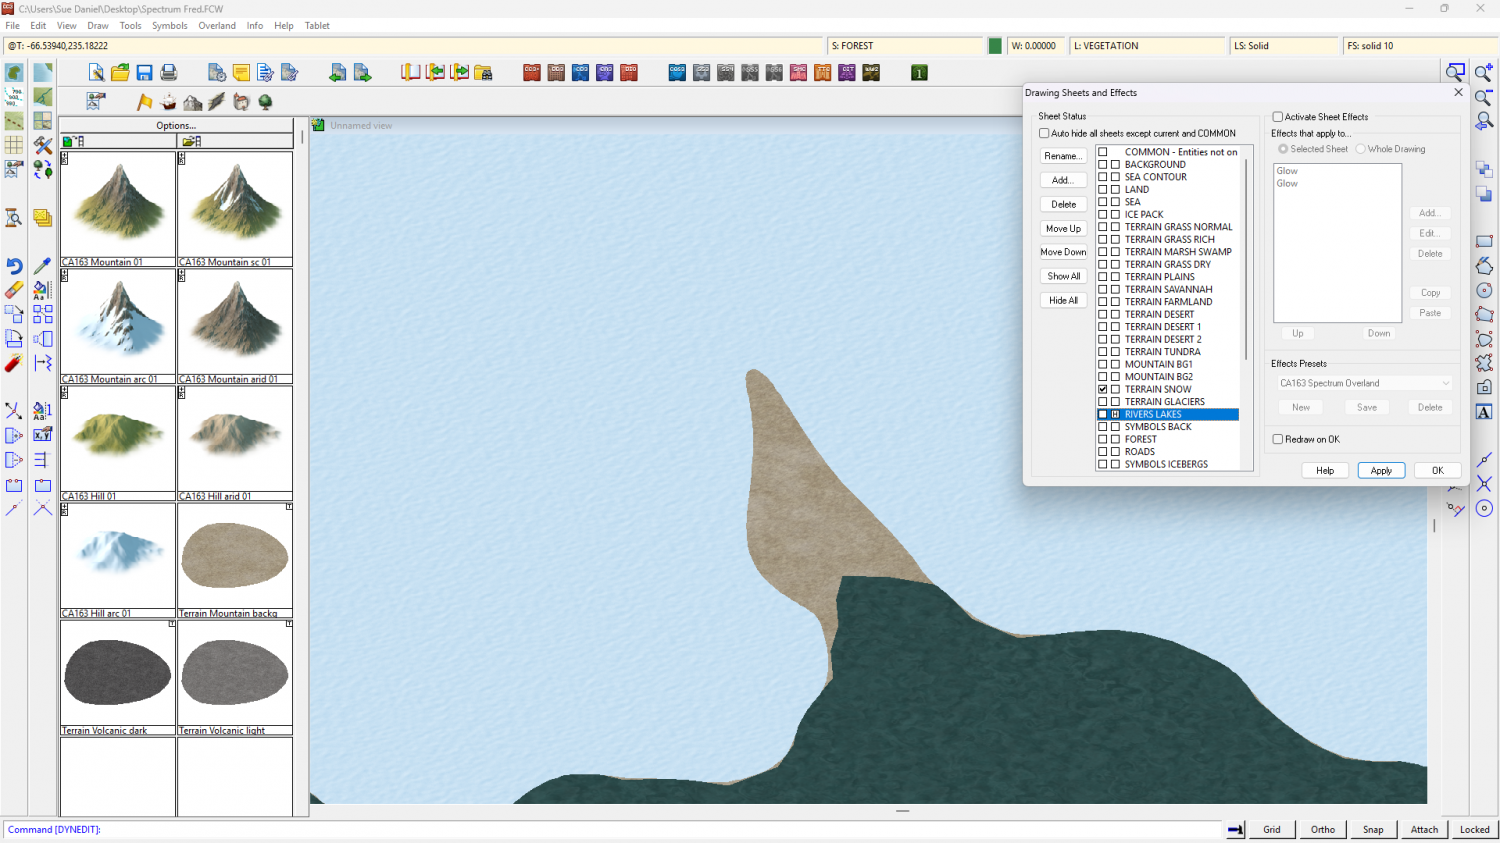This screenshot has width=1500, height=843.
Task: Click the Print icon in toolbar
Action: 169,73
